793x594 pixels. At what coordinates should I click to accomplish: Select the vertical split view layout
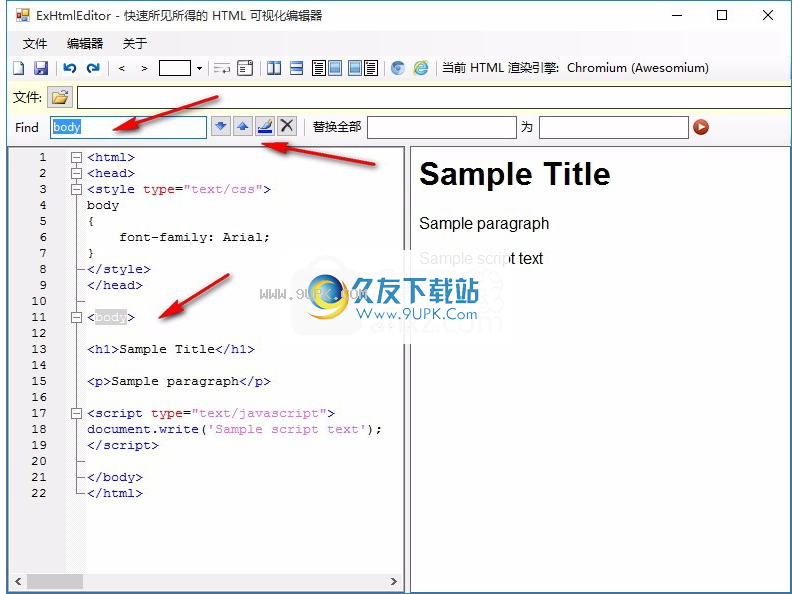coord(274,68)
